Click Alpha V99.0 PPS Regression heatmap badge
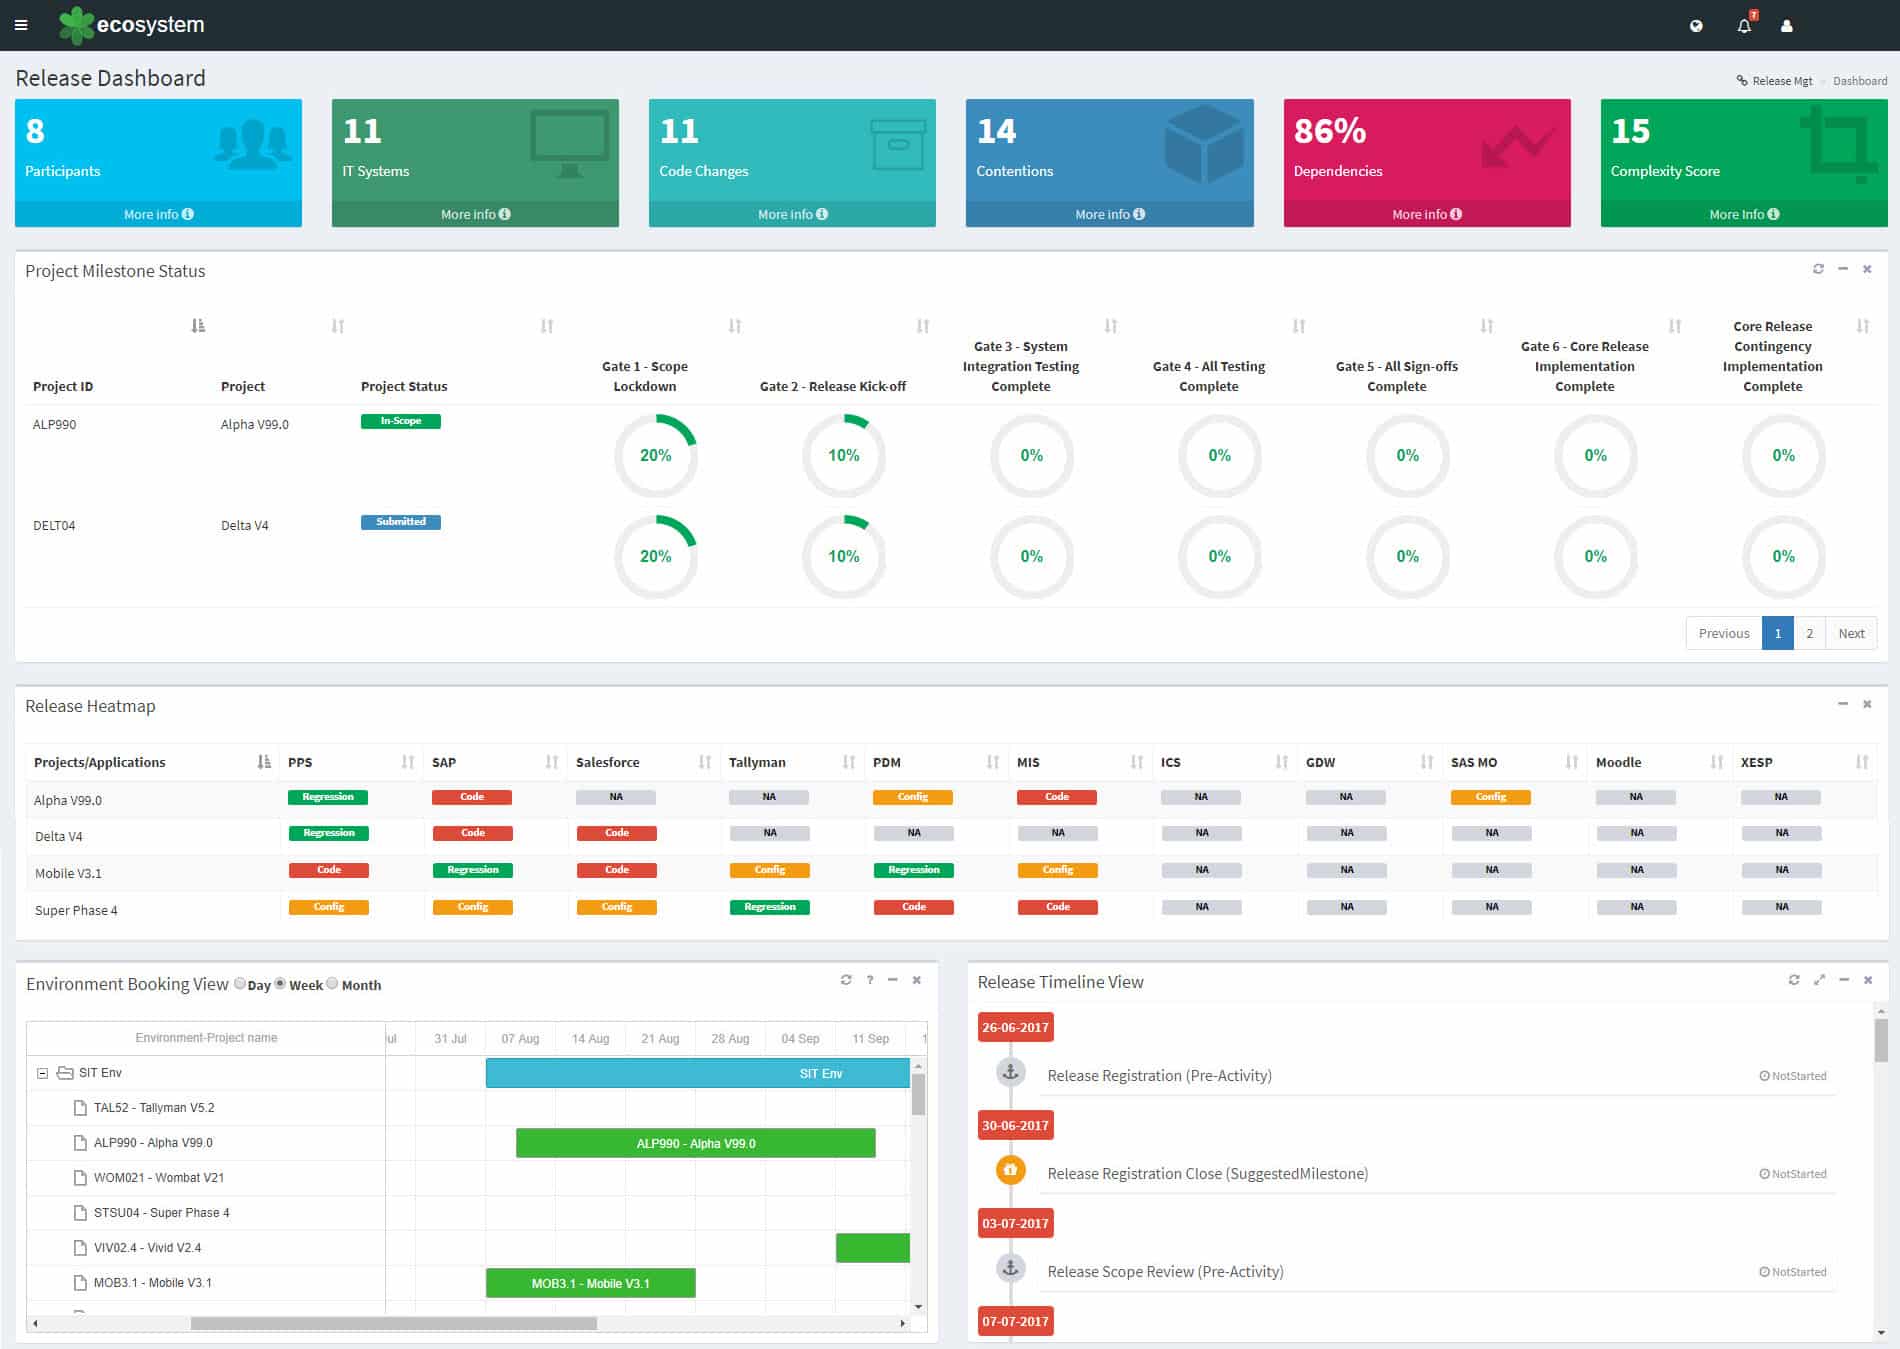Screen dimensions: 1900x1349 (328, 797)
